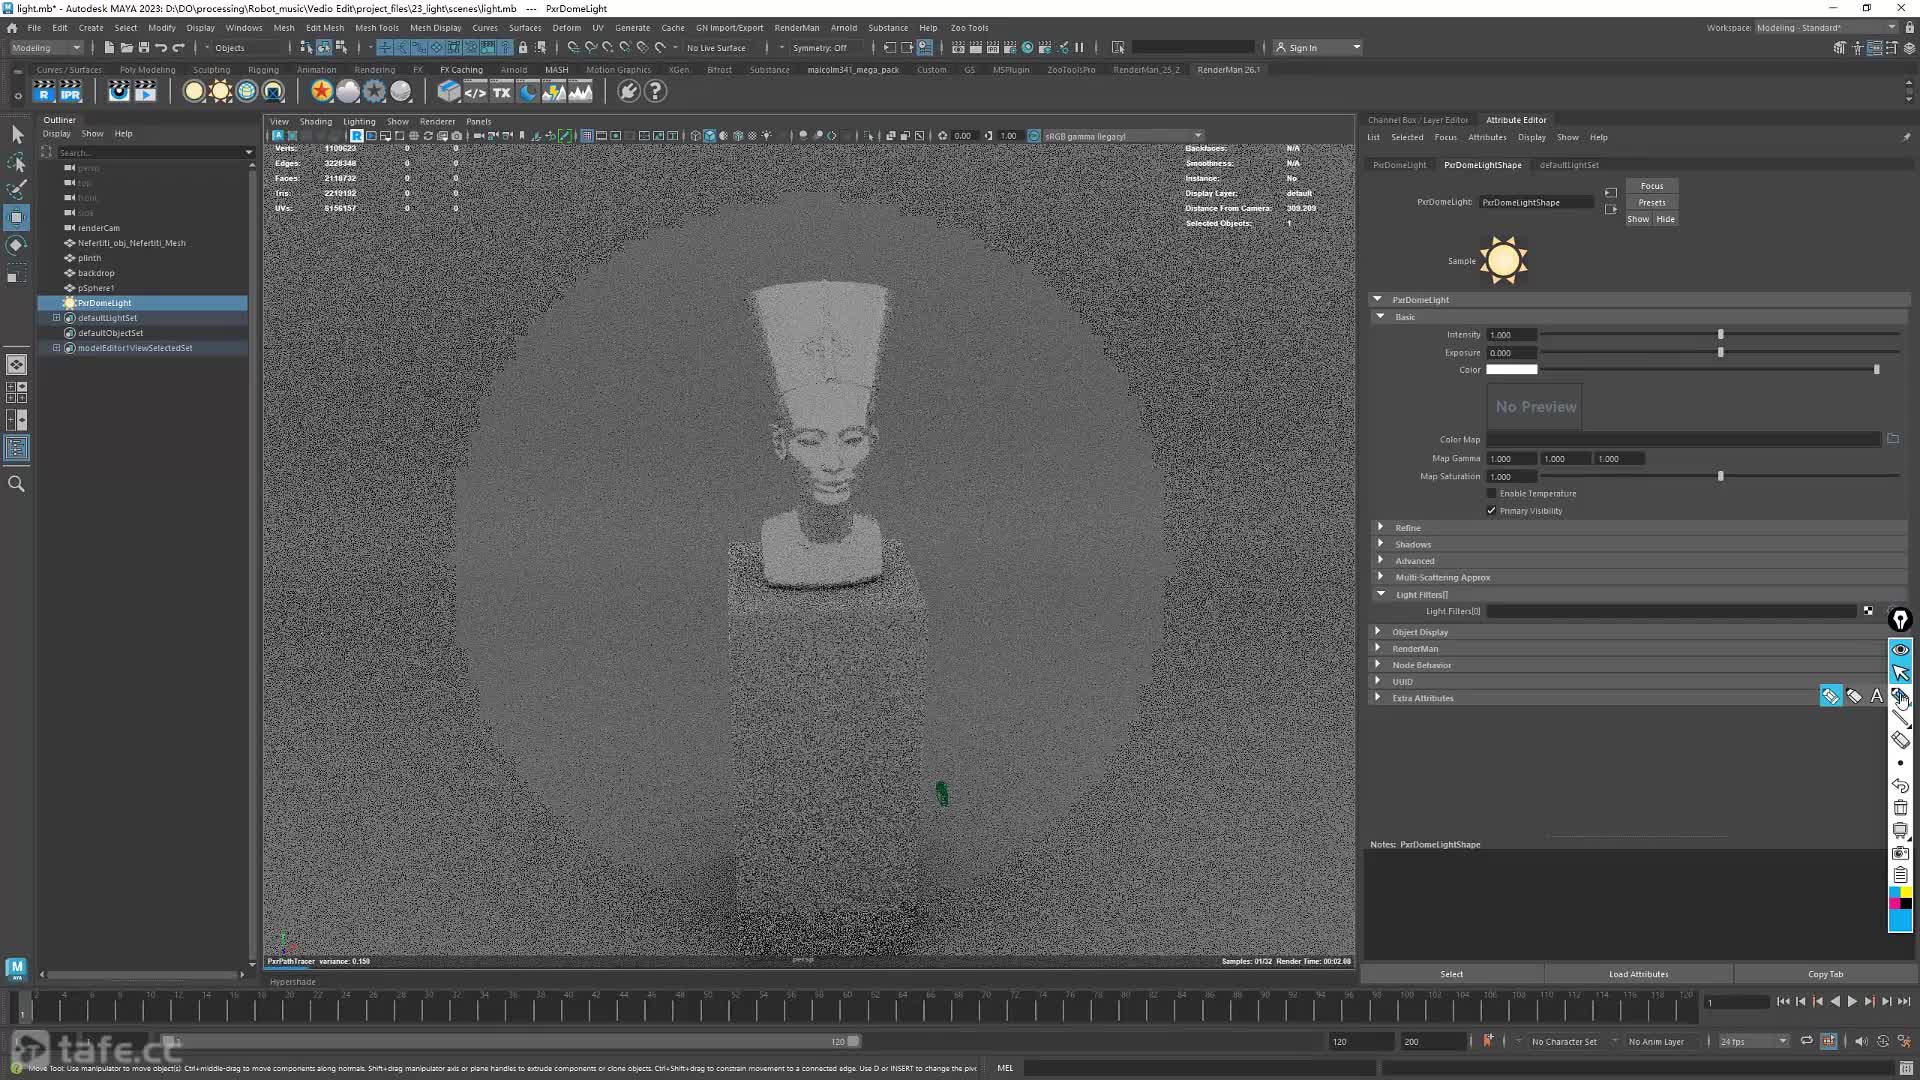Click the magnifier search icon in toolbox

[x=17, y=484]
